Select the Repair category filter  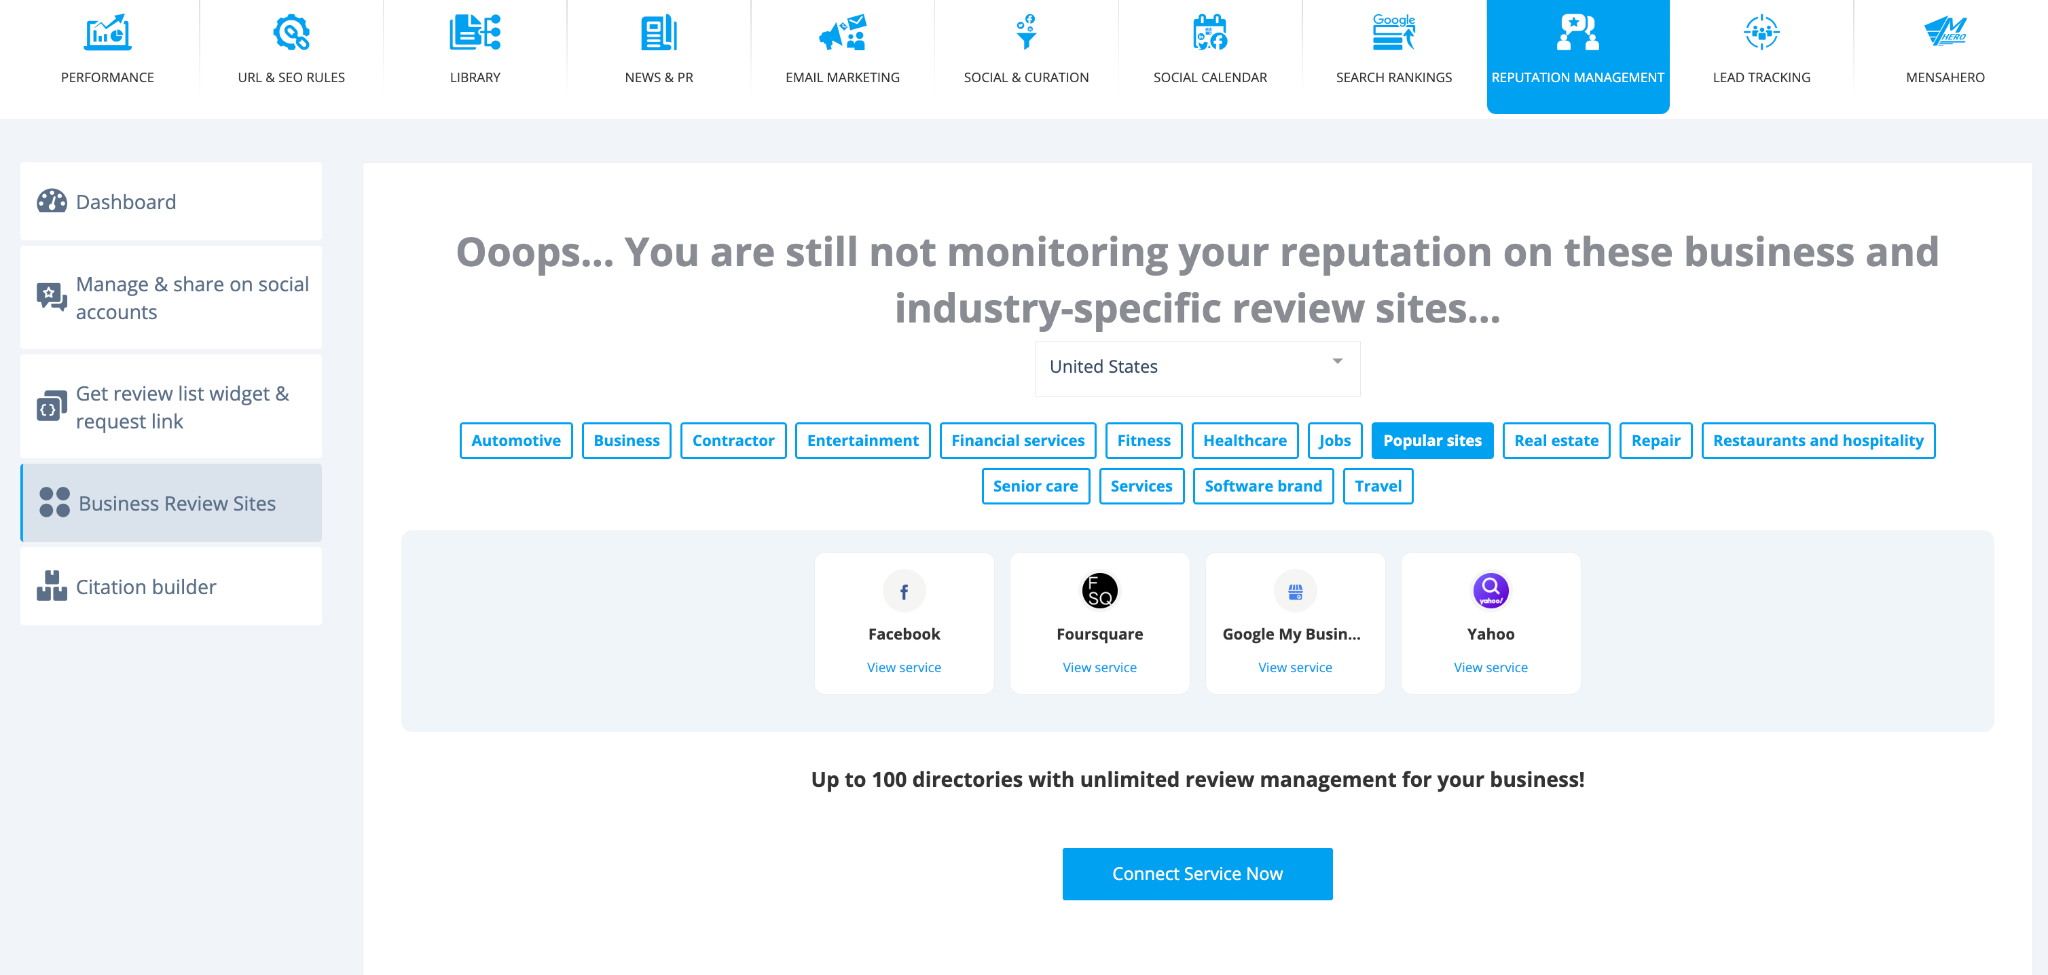pos(1656,441)
